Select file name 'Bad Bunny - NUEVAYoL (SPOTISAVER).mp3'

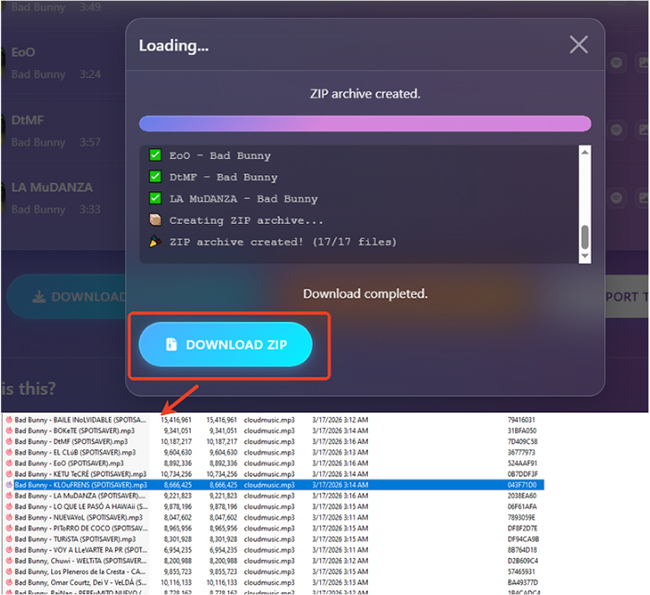(x=79, y=517)
